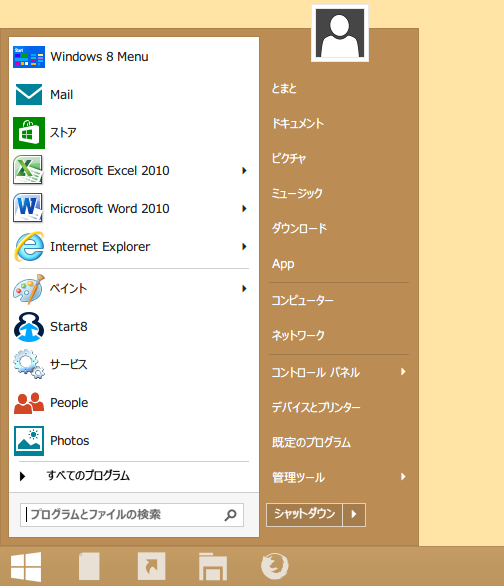The height and width of the screenshot is (586, 504).
Task: Click the Firefox icon in taskbar
Action: click(x=275, y=566)
